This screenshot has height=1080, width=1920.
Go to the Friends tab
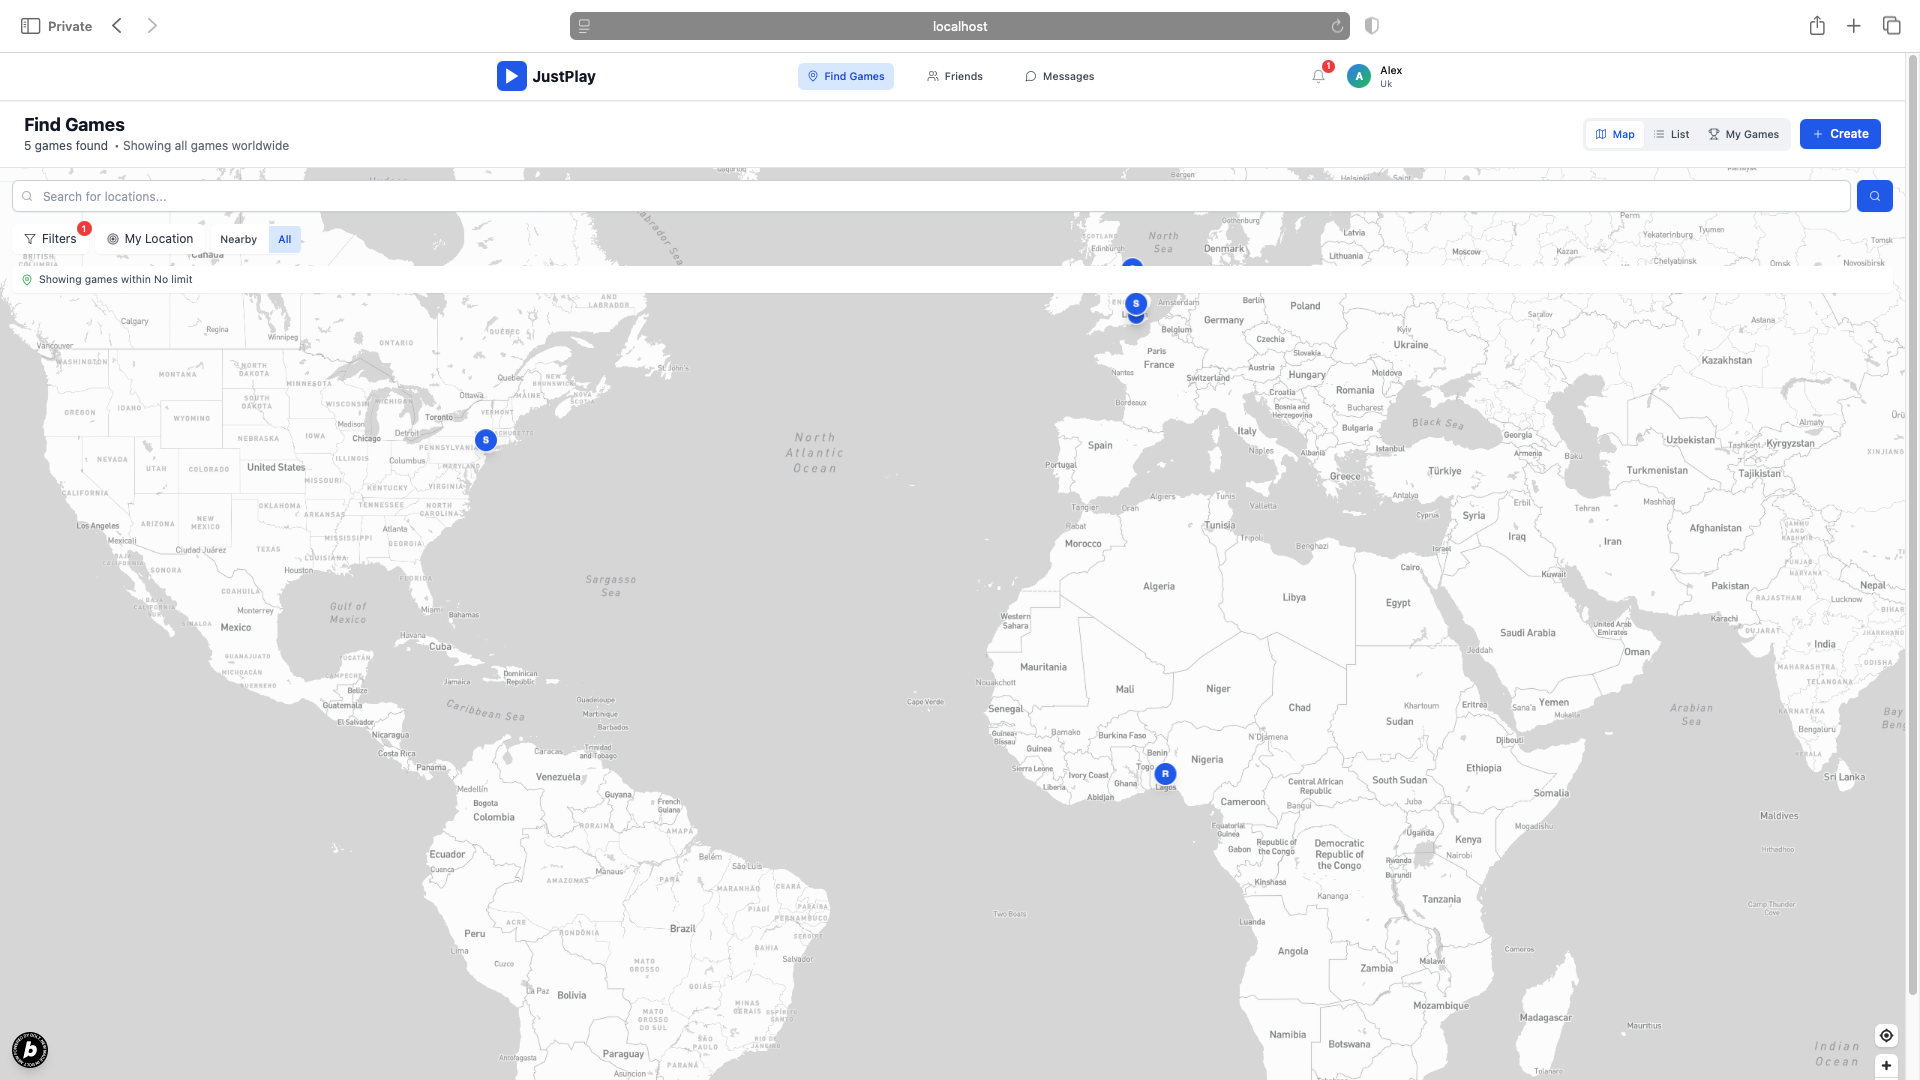coord(955,76)
